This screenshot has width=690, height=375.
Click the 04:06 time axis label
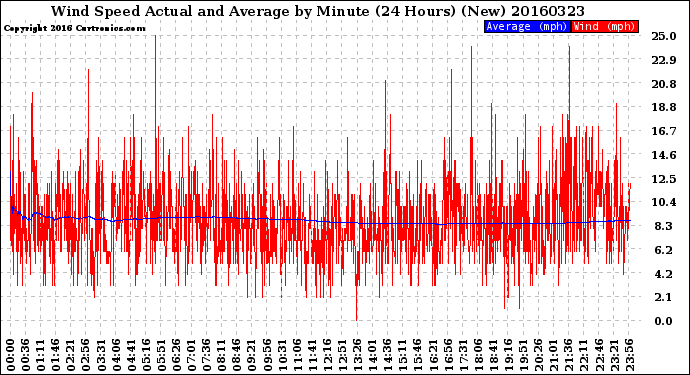pos(116,355)
